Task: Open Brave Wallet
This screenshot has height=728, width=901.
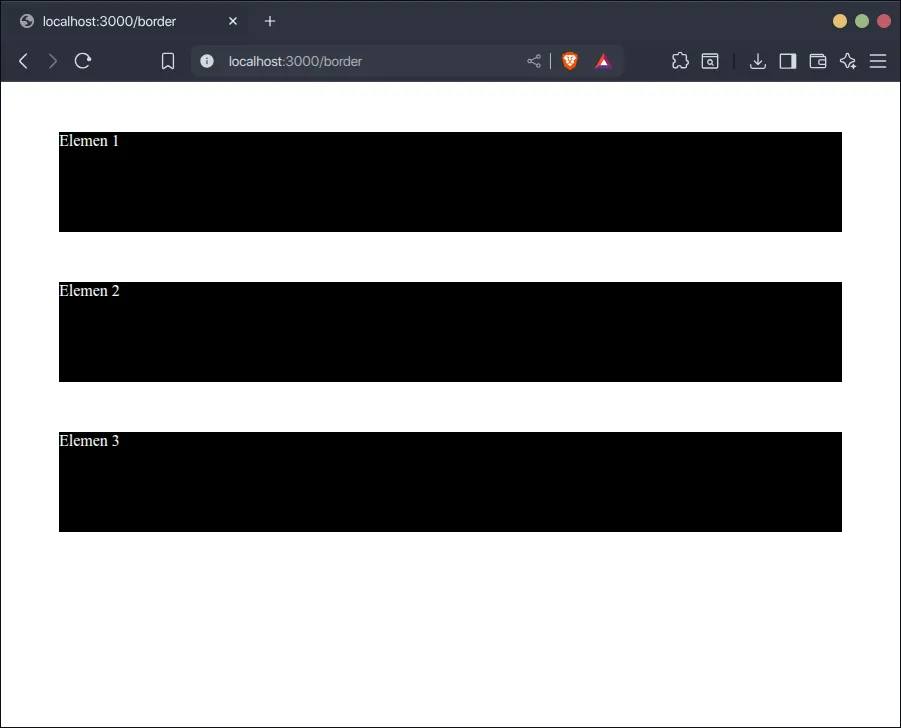Action: point(818,61)
